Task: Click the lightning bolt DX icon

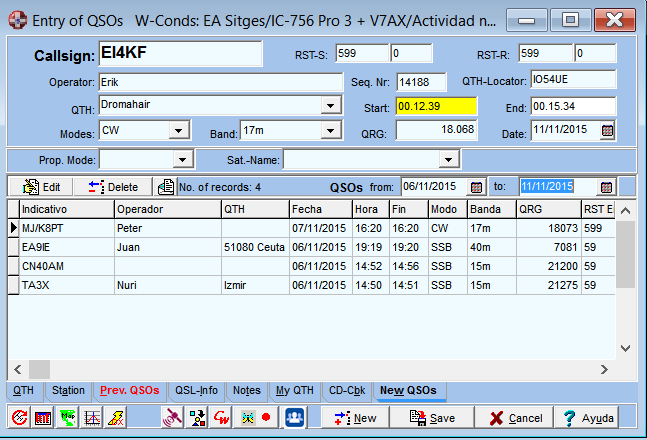Action: 116,418
